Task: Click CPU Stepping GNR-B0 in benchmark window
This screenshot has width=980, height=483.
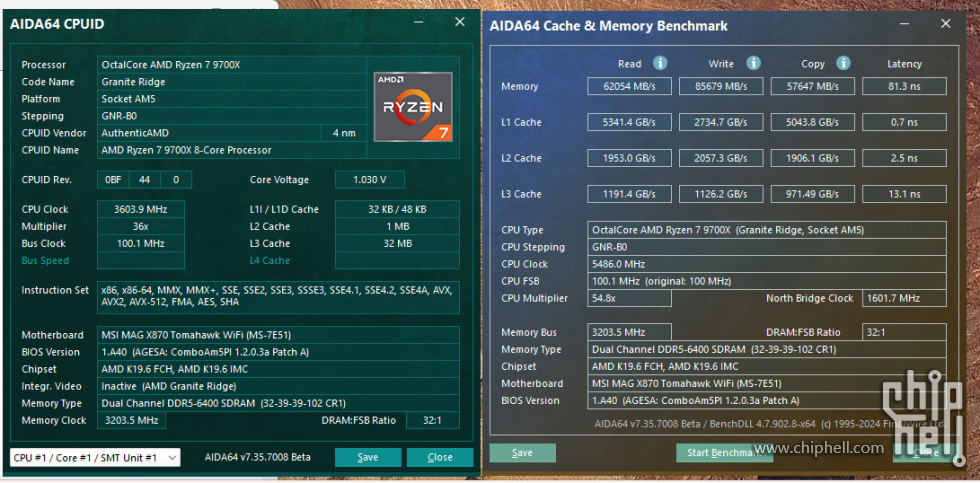Action: coord(767,247)
